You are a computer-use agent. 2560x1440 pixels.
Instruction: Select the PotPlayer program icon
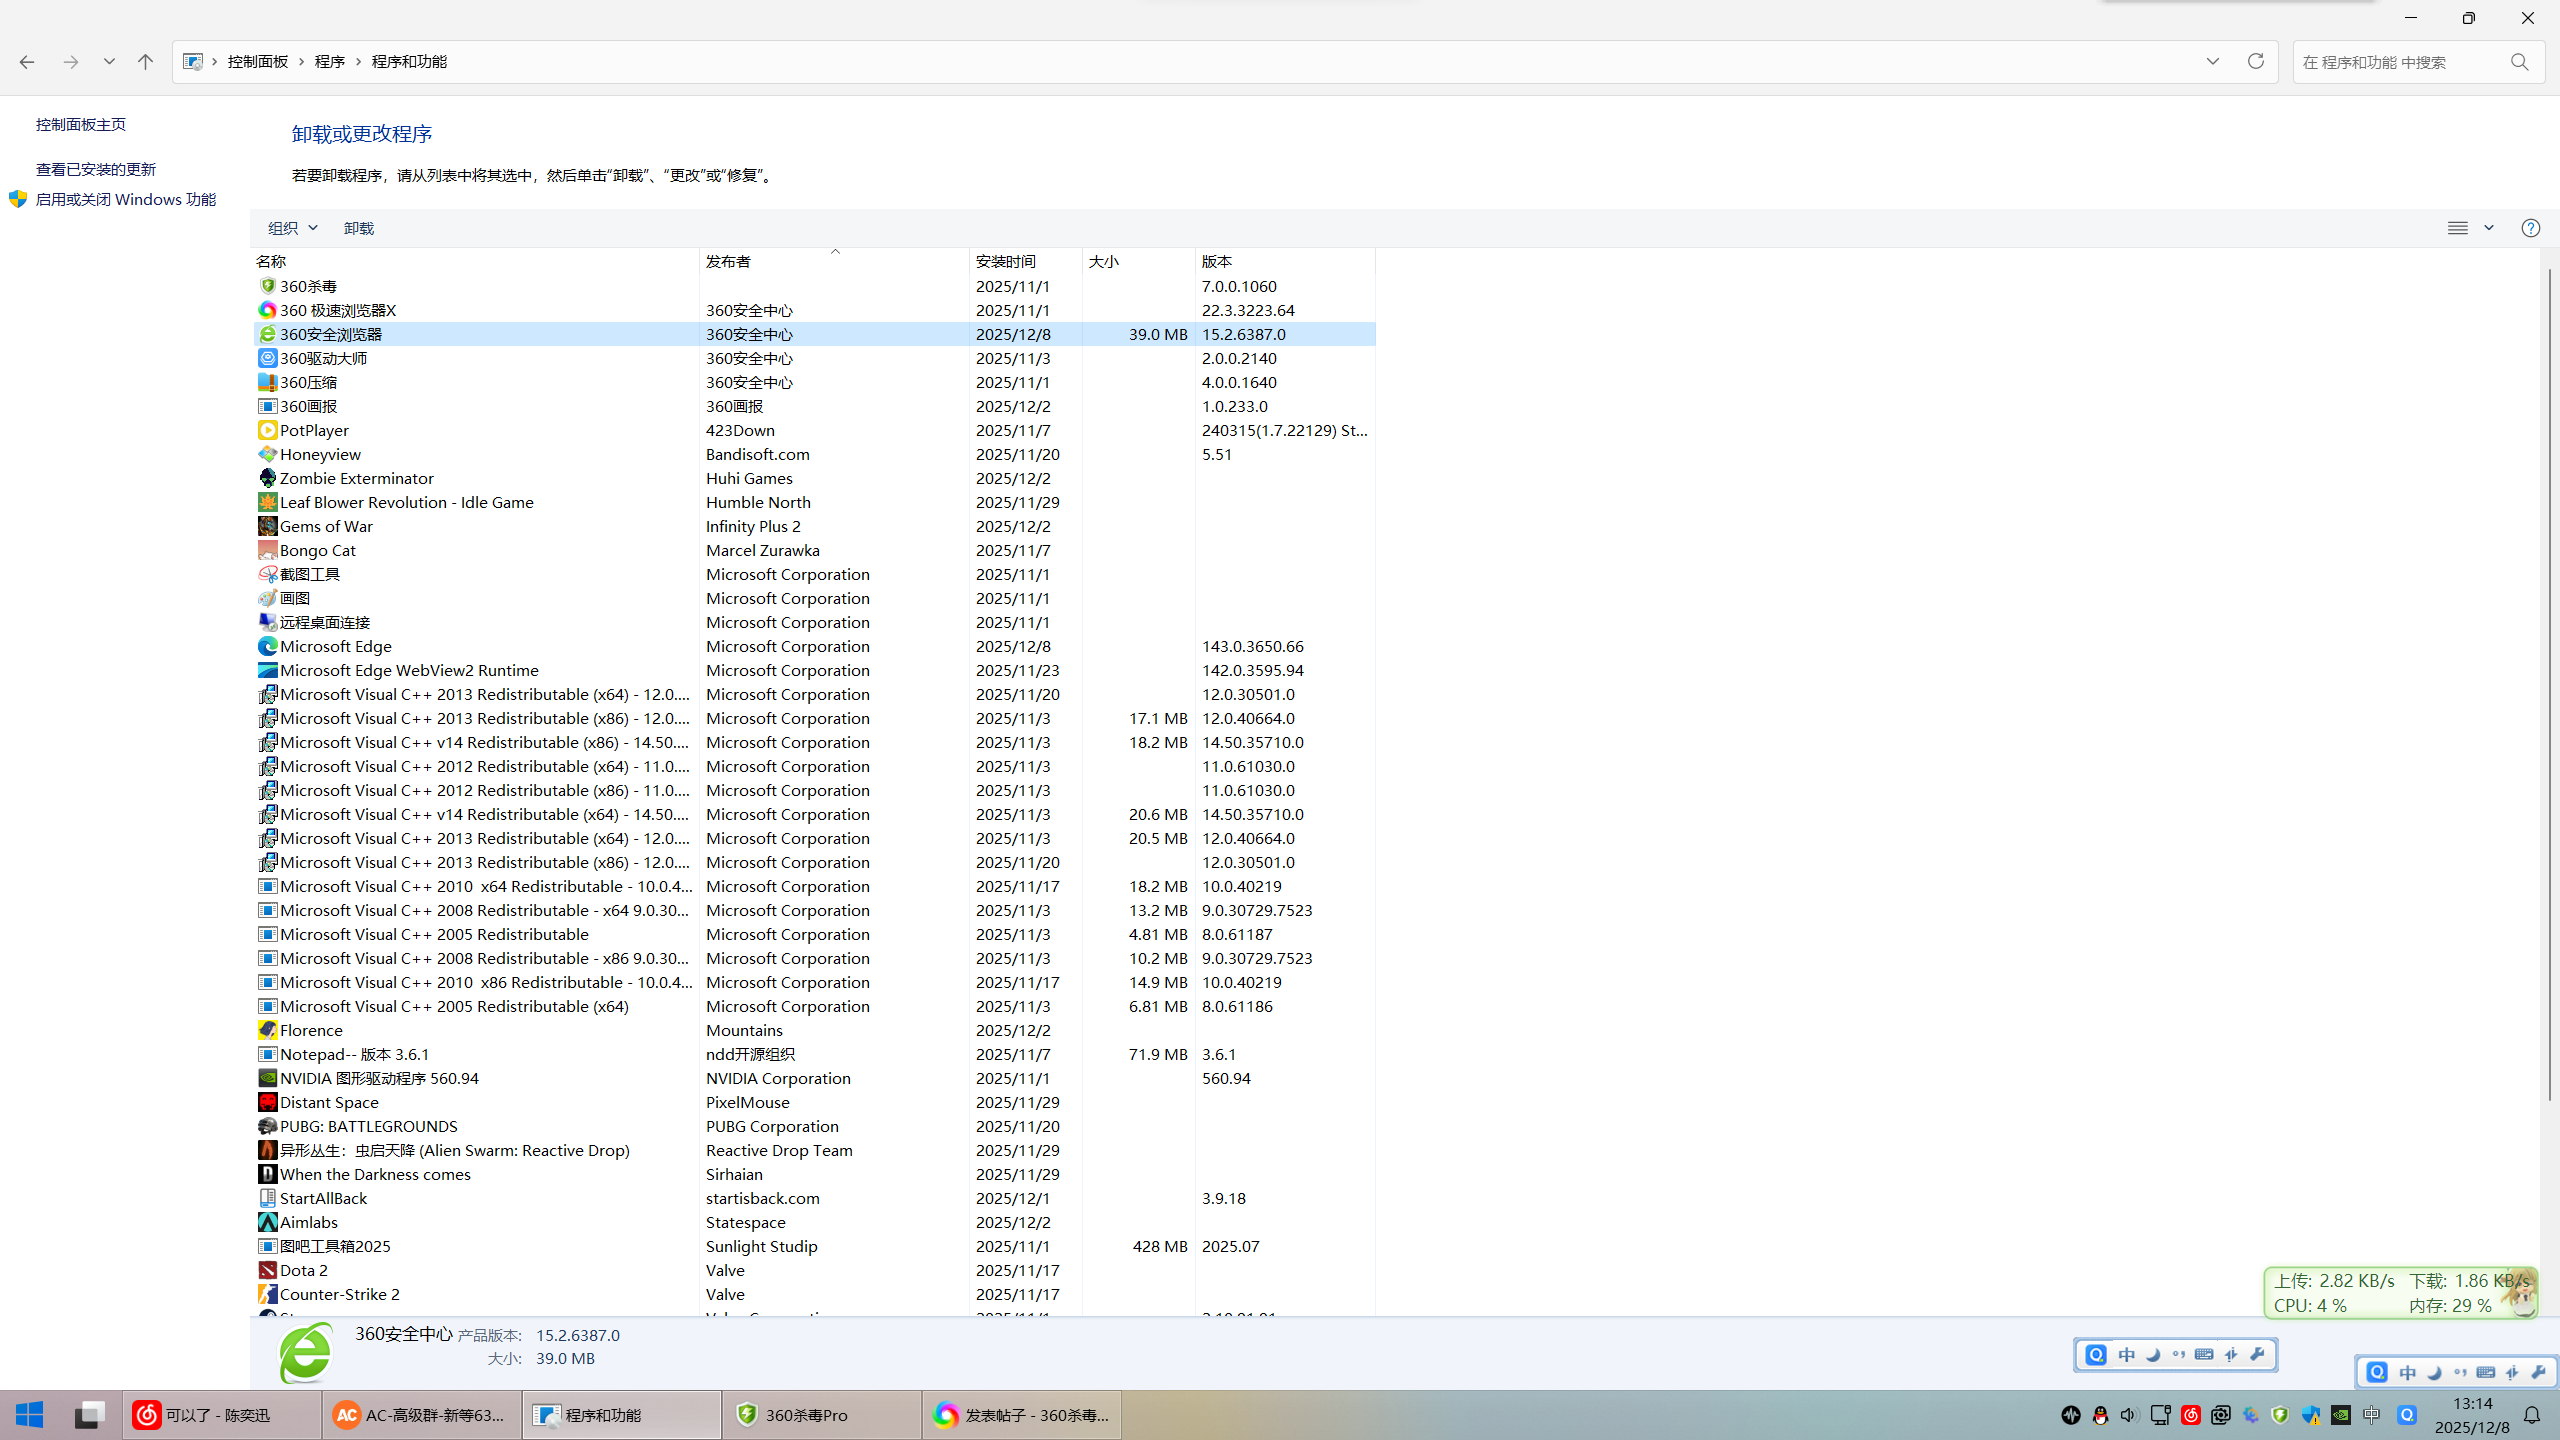[267, 430]
